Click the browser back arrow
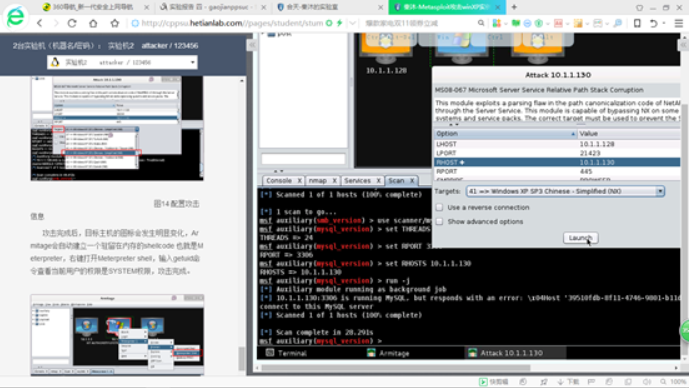 pyautogui.click(x=40, y=23)
